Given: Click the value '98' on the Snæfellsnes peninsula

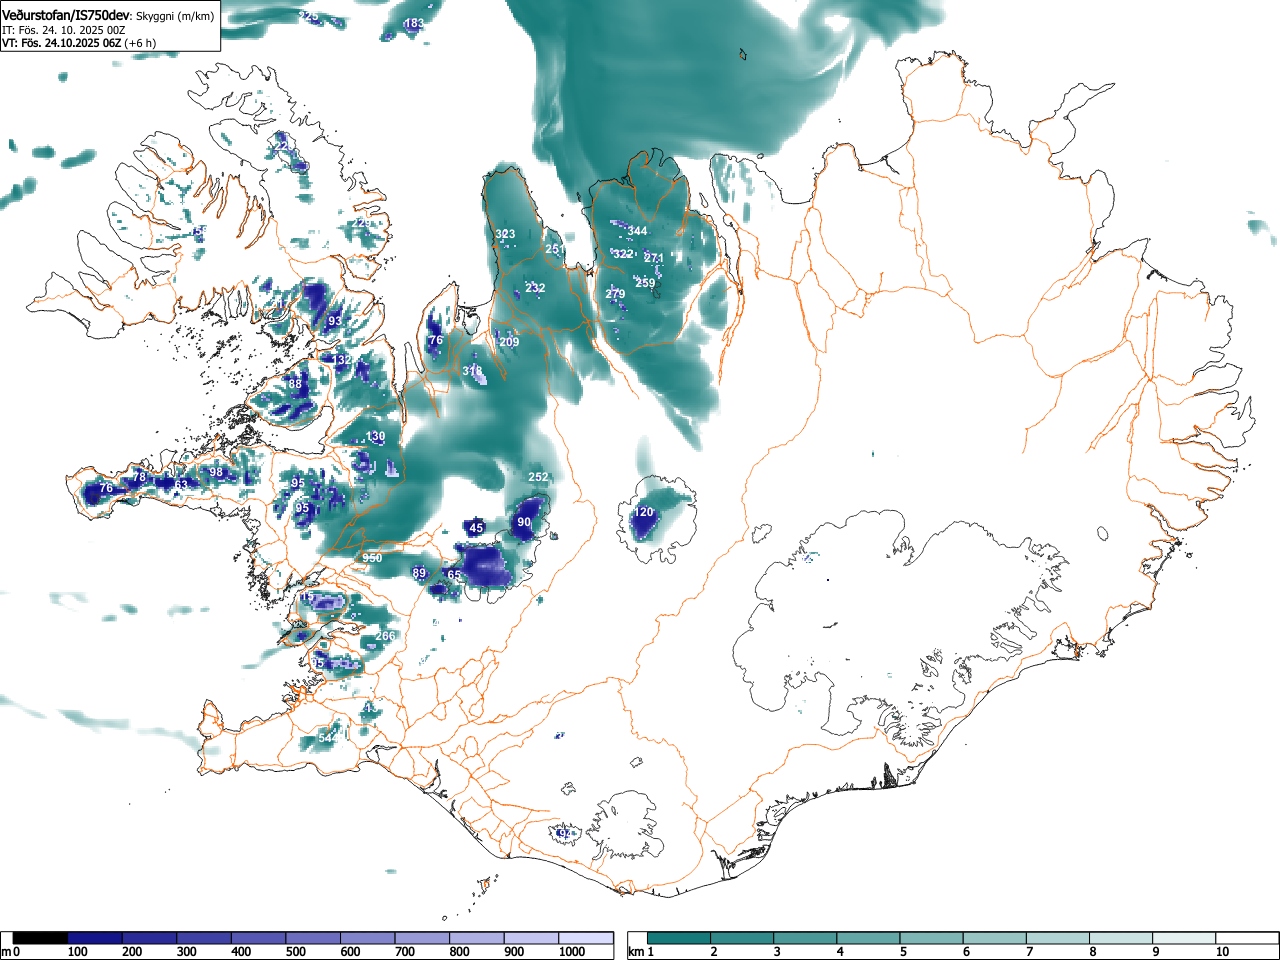Looking at the screenshot, I should [x=216, y=472].
